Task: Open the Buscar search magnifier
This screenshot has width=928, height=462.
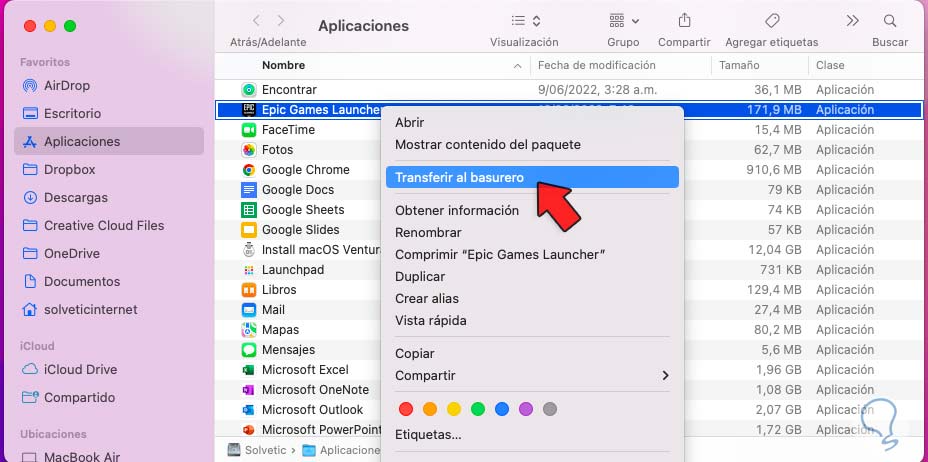Action: (890, 21)
